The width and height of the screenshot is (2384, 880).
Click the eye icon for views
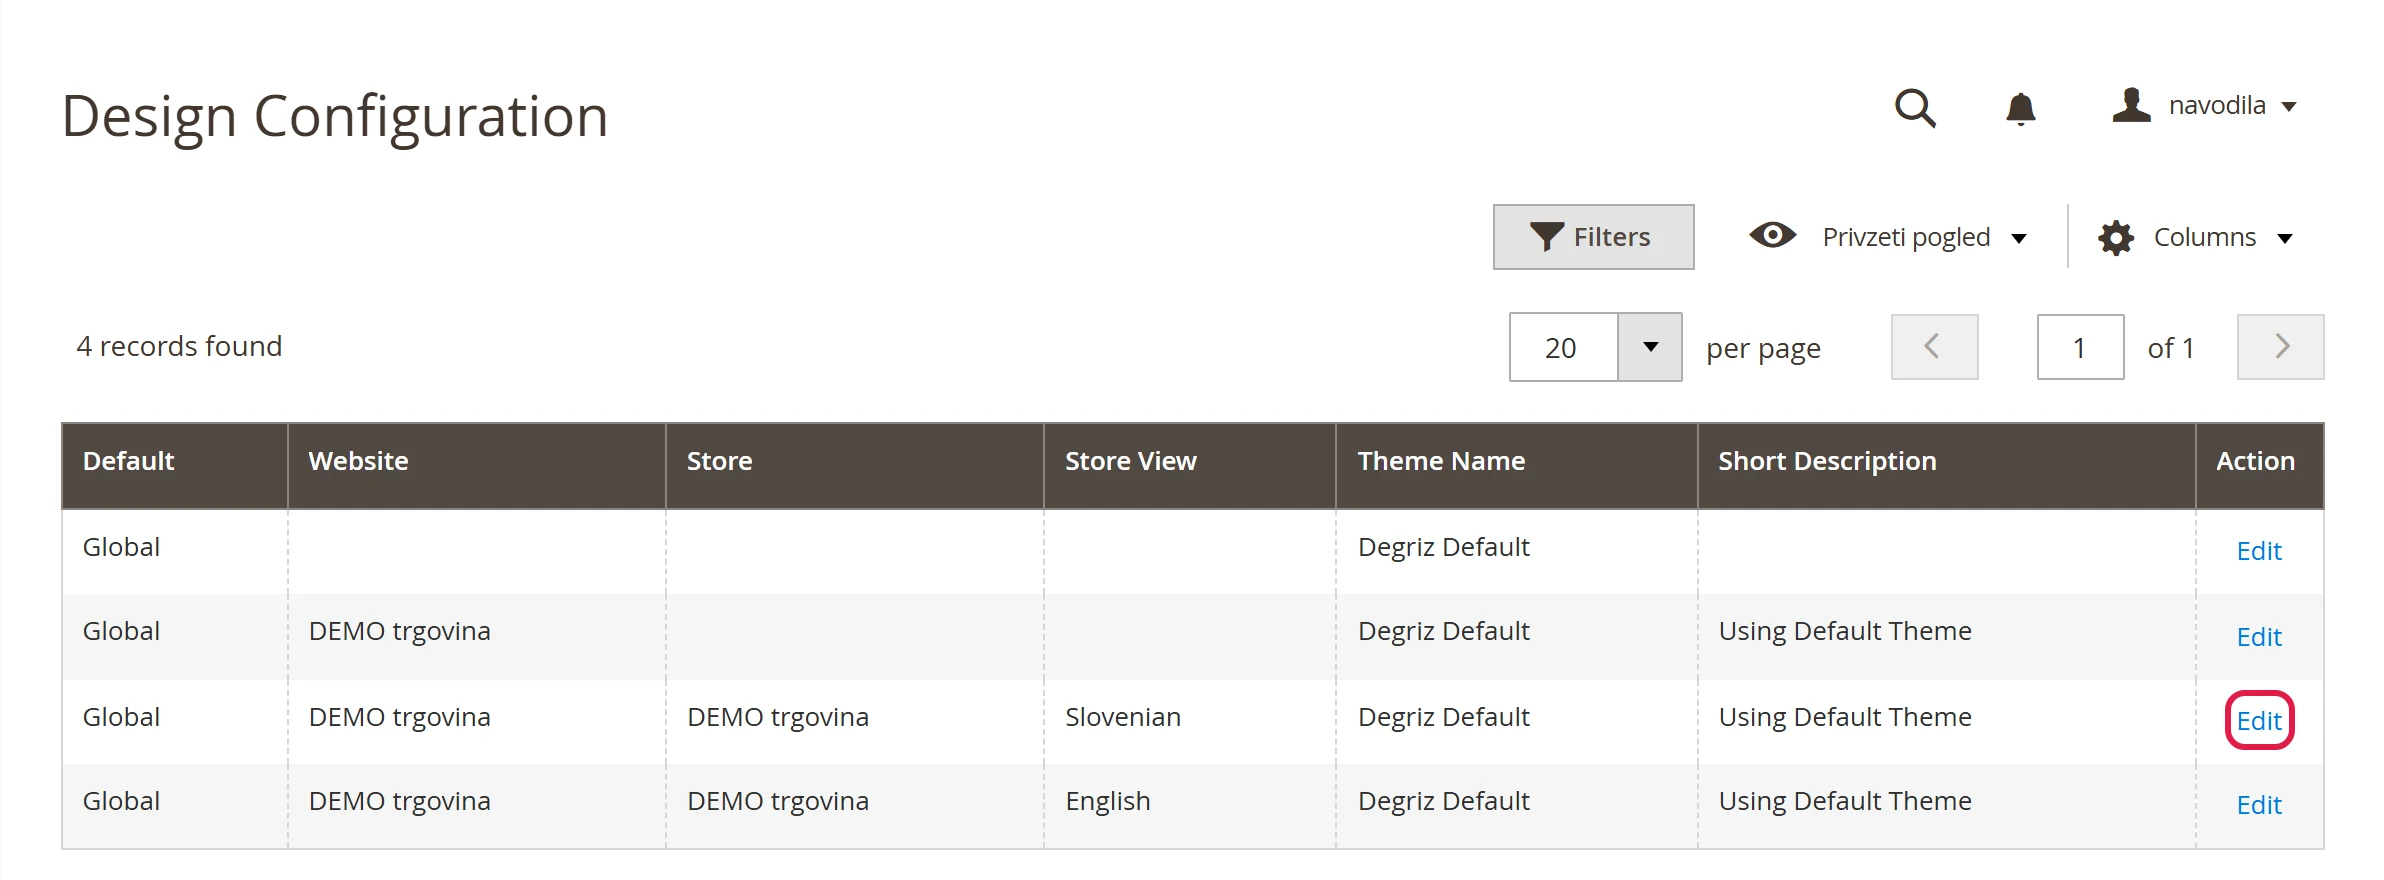(x=1772, y=236)
